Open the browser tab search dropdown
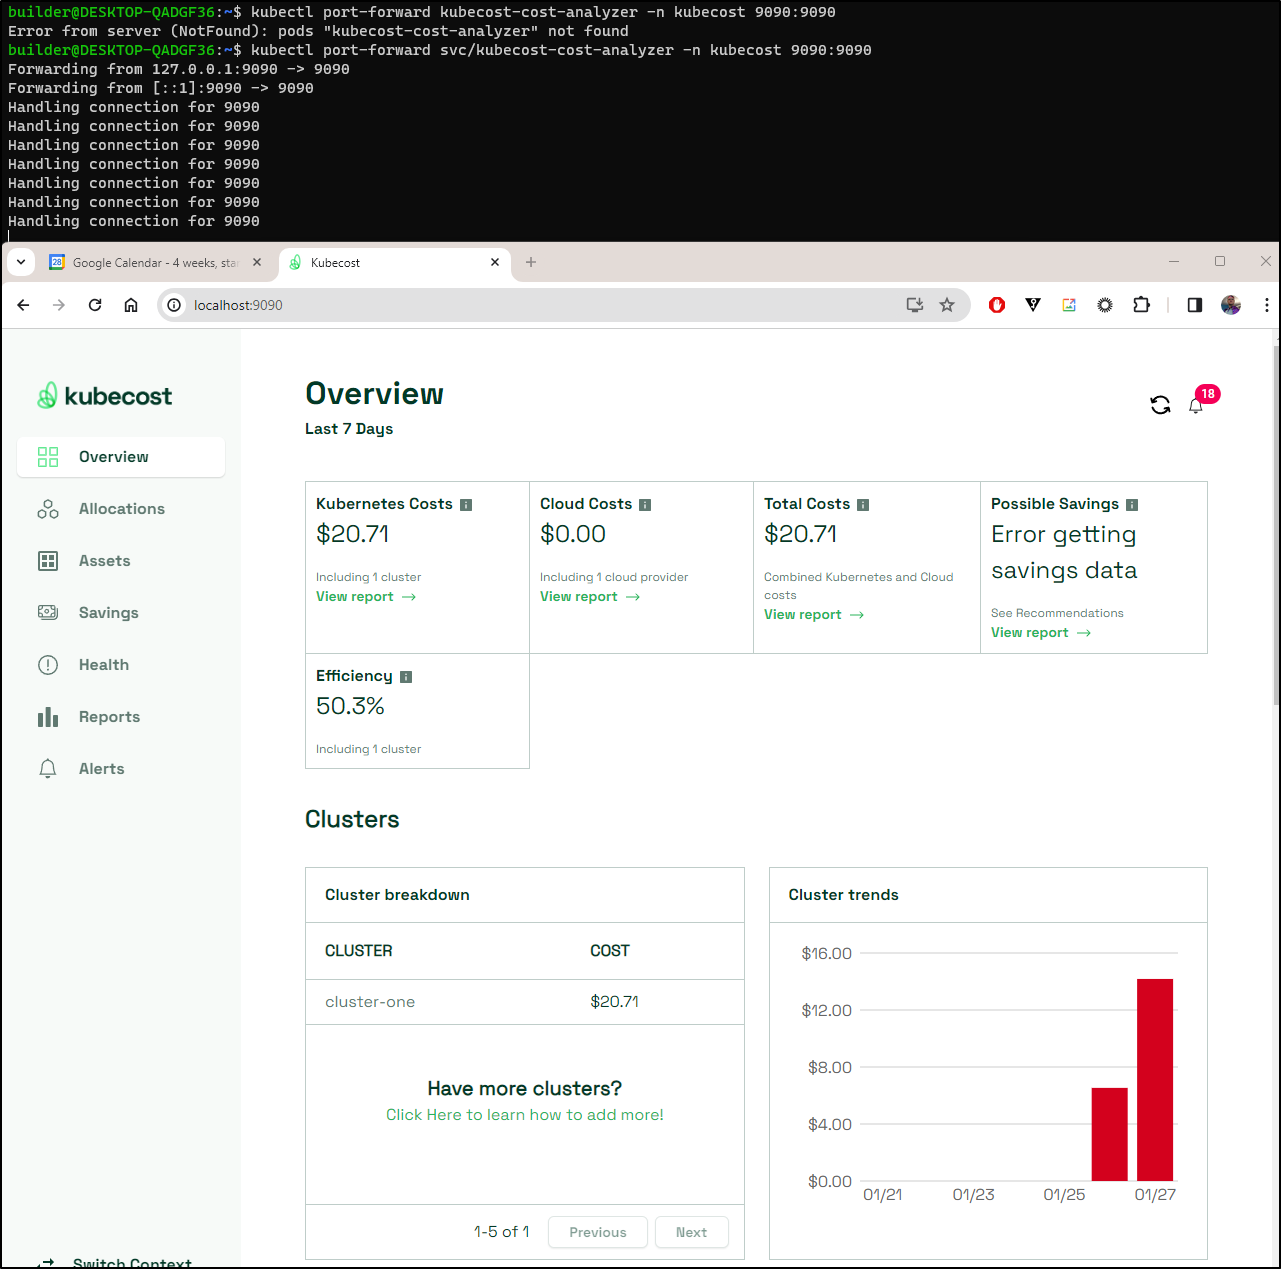Screen dimensions: 1281x1269 point(21,262)
